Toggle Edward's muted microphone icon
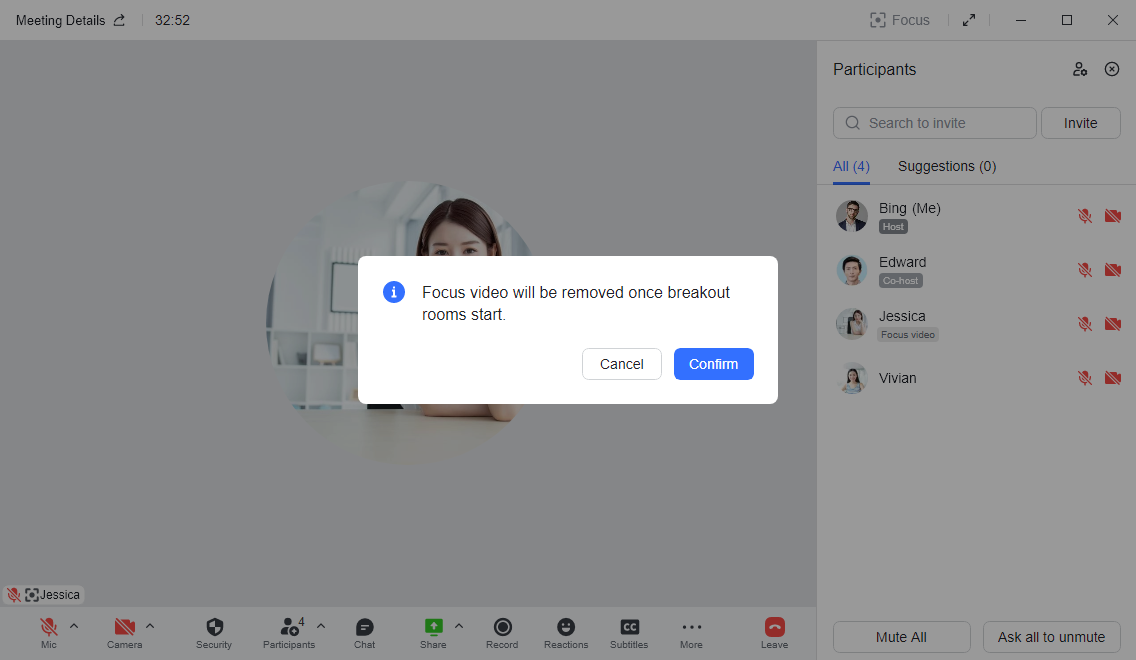 click(x=1084, y=270)
